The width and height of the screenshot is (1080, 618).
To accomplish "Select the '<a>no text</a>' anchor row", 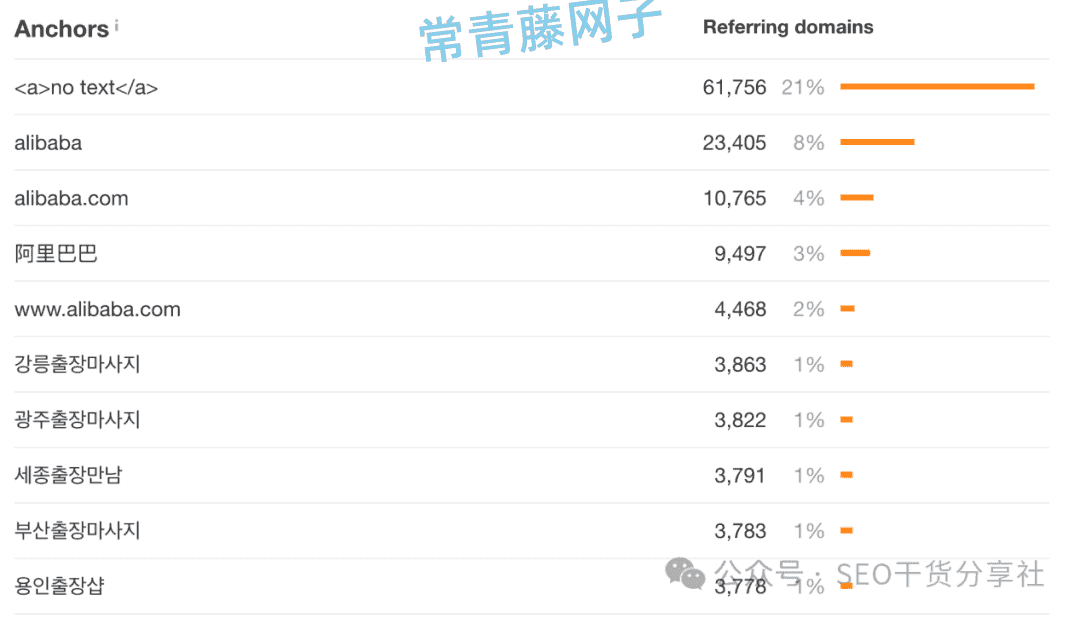I will click(x=86, y=88).
